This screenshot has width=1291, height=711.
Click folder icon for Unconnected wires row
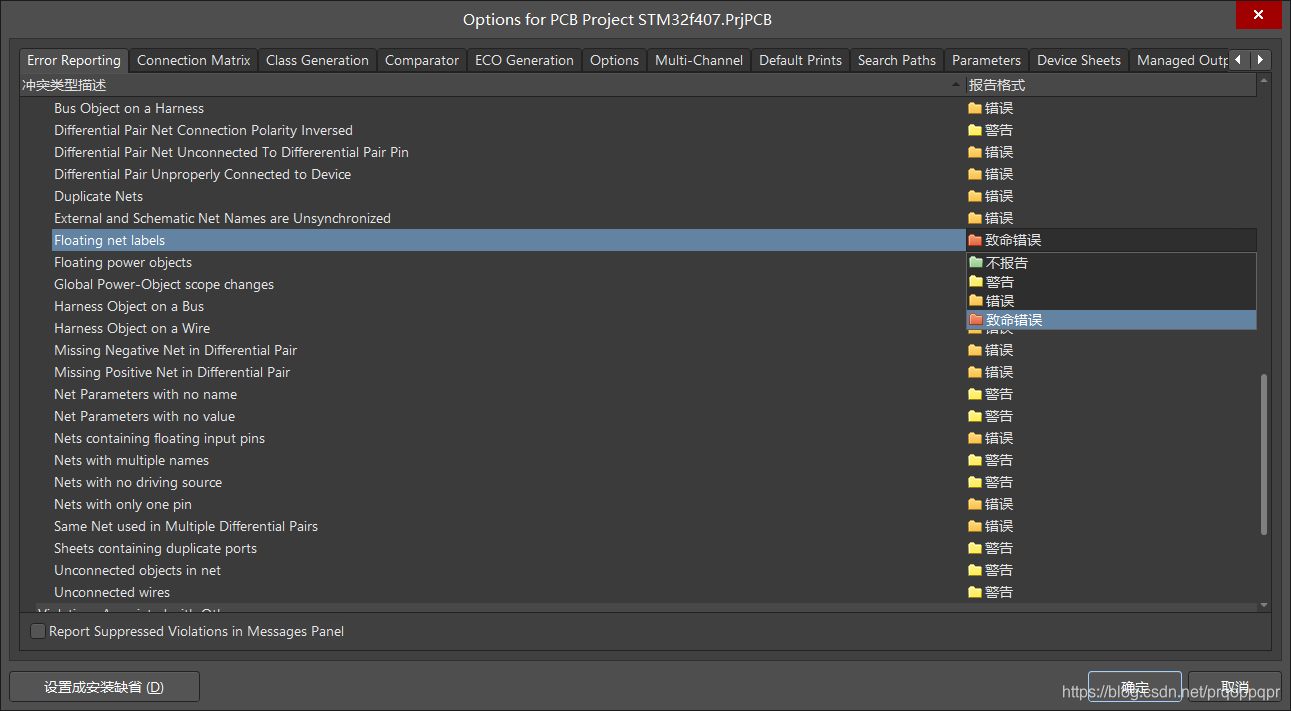[x=975, y=592]
